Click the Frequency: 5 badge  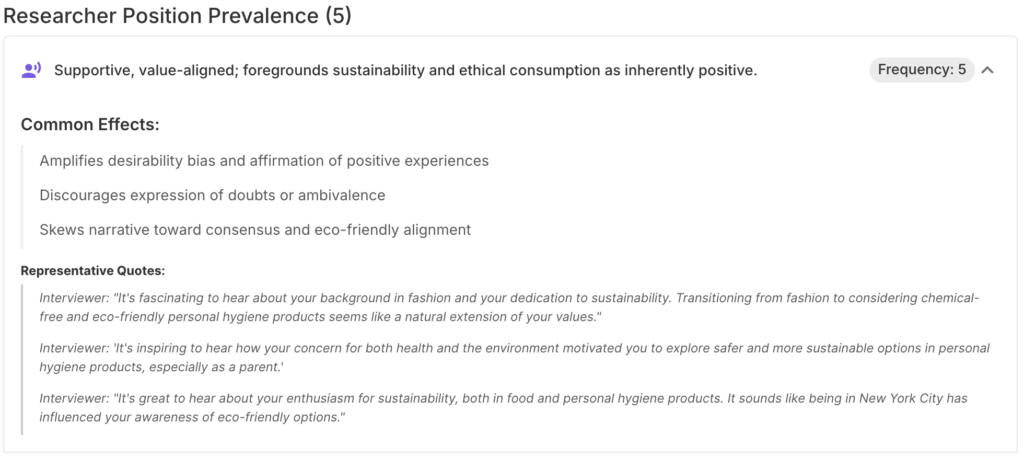(x=921, y=70)
